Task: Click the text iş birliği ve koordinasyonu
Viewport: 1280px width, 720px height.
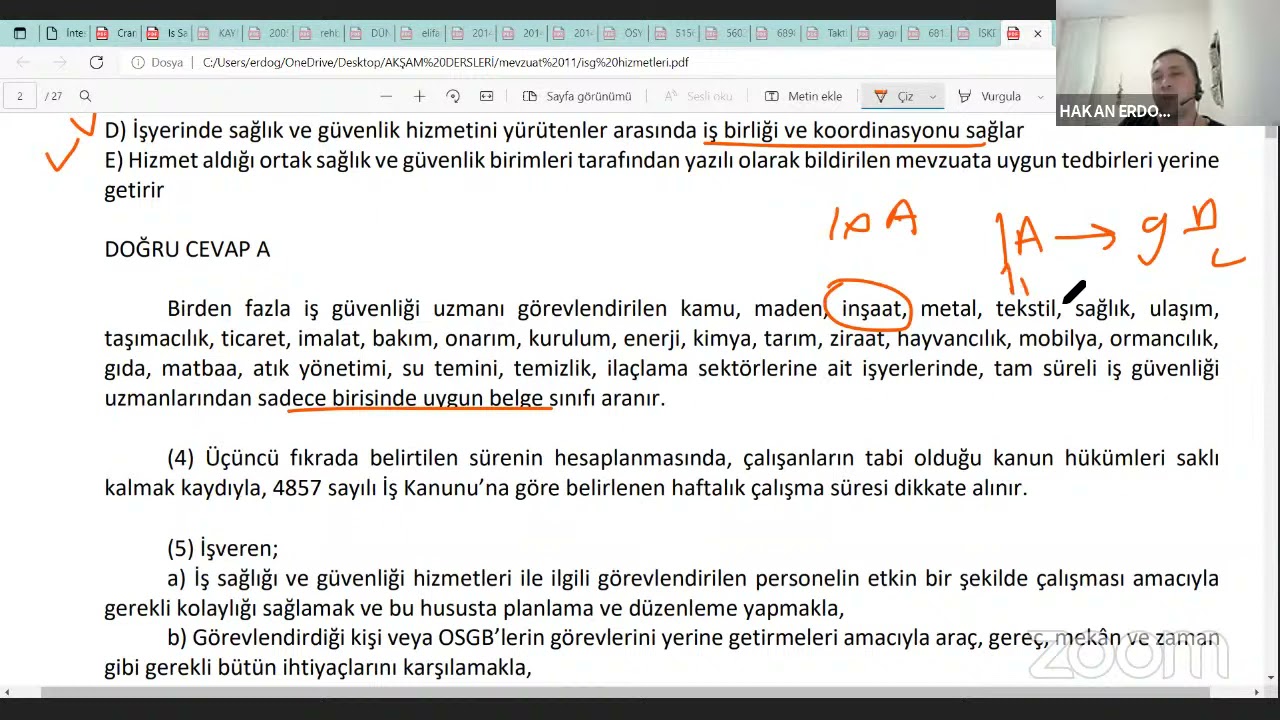Action: pyautogui.click(x=831, y=130)
